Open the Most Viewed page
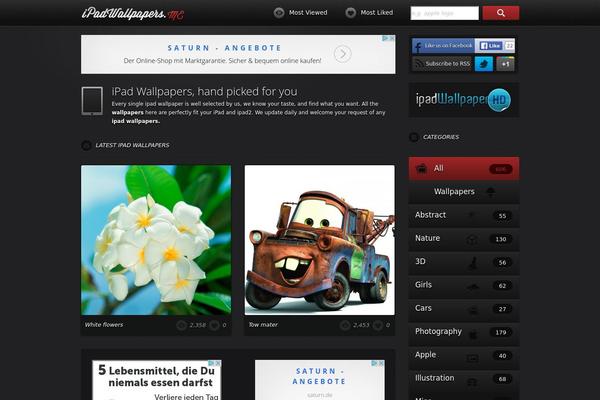The width and height of the screenshot is (600, 400). tap(308, 13)
